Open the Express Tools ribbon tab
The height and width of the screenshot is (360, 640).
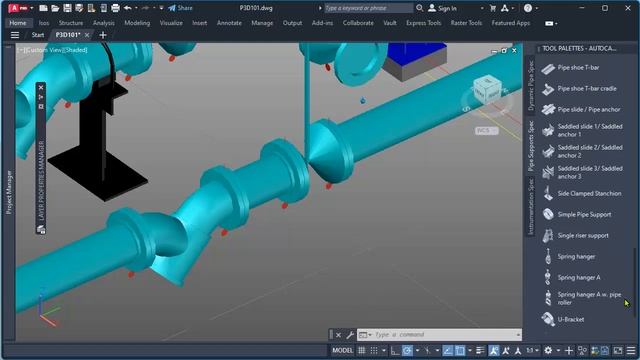point(423,23)
